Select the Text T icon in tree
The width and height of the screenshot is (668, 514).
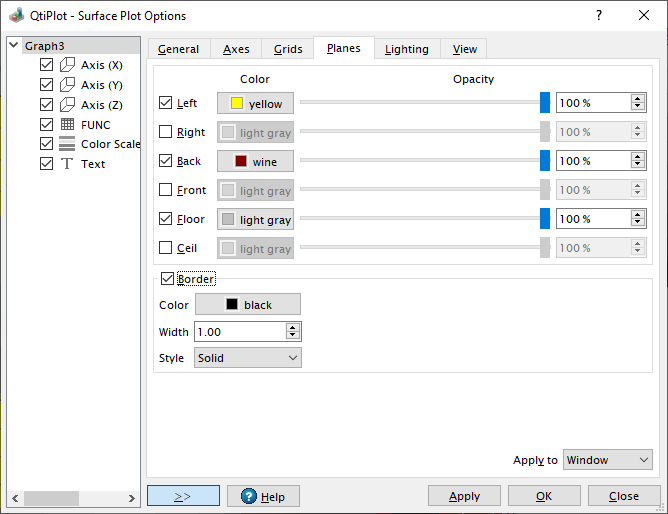pos(67,164)
